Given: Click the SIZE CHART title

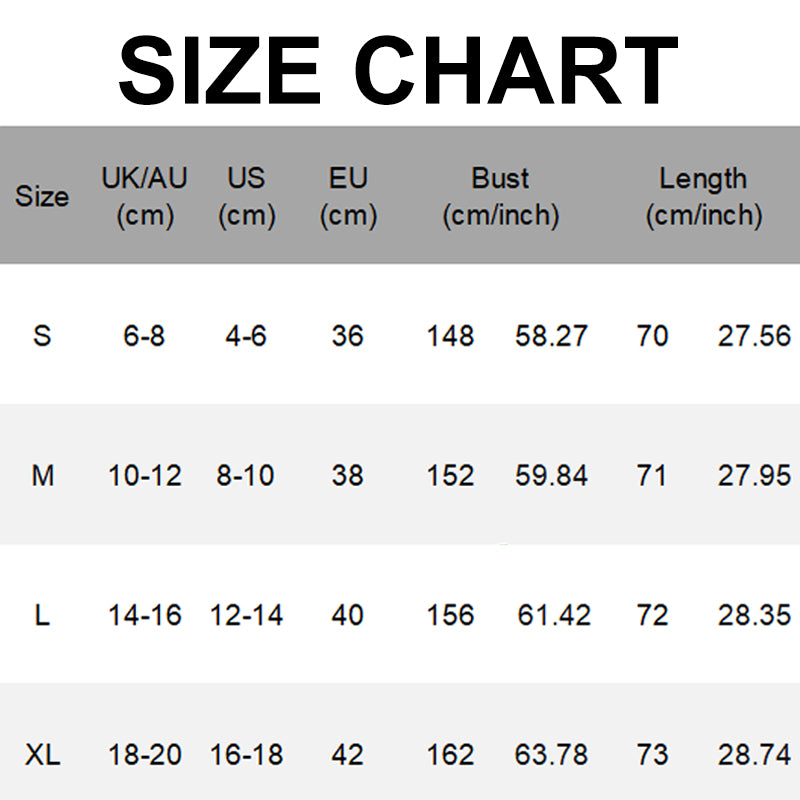Looking at the screenshot, I should (398, 68).
